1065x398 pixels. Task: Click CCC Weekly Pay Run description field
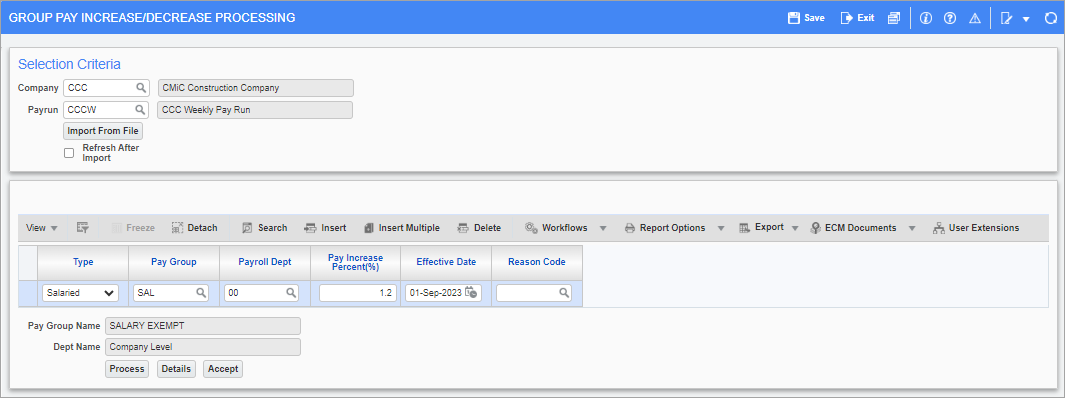click(x=255, y=109)
